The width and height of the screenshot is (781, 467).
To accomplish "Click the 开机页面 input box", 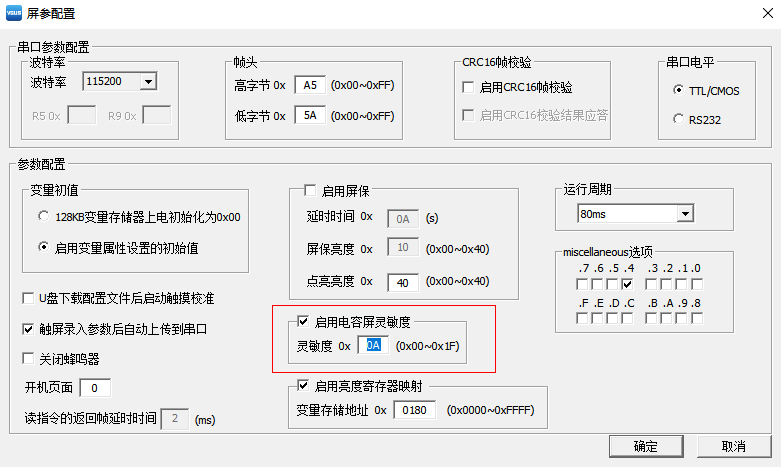I will 94,388.
